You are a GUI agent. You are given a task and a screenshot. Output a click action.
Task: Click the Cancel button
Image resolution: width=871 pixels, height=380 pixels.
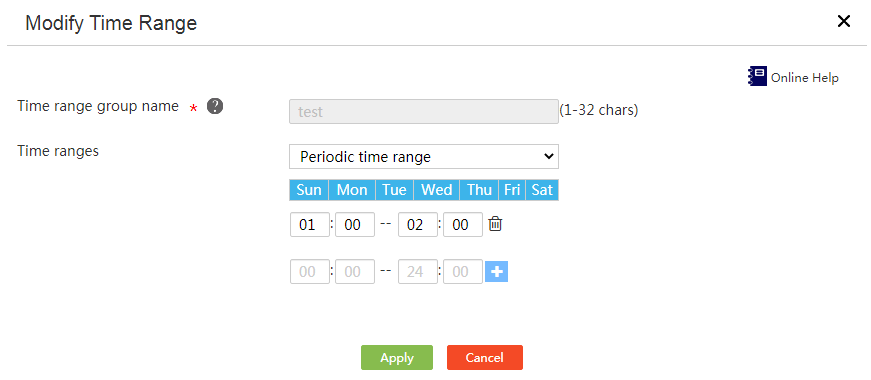[484, 358]
